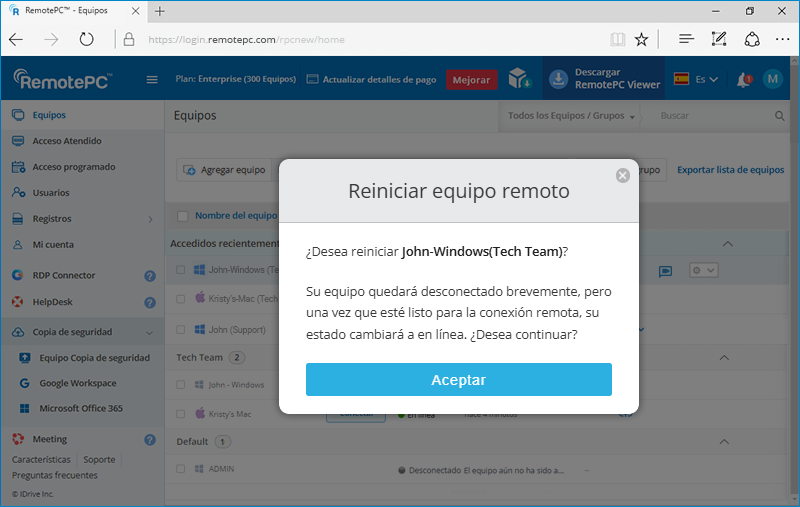This screenshot has height=507, width=800.
Task: Open the RemotePC hamburger menu
Action: 152,80
